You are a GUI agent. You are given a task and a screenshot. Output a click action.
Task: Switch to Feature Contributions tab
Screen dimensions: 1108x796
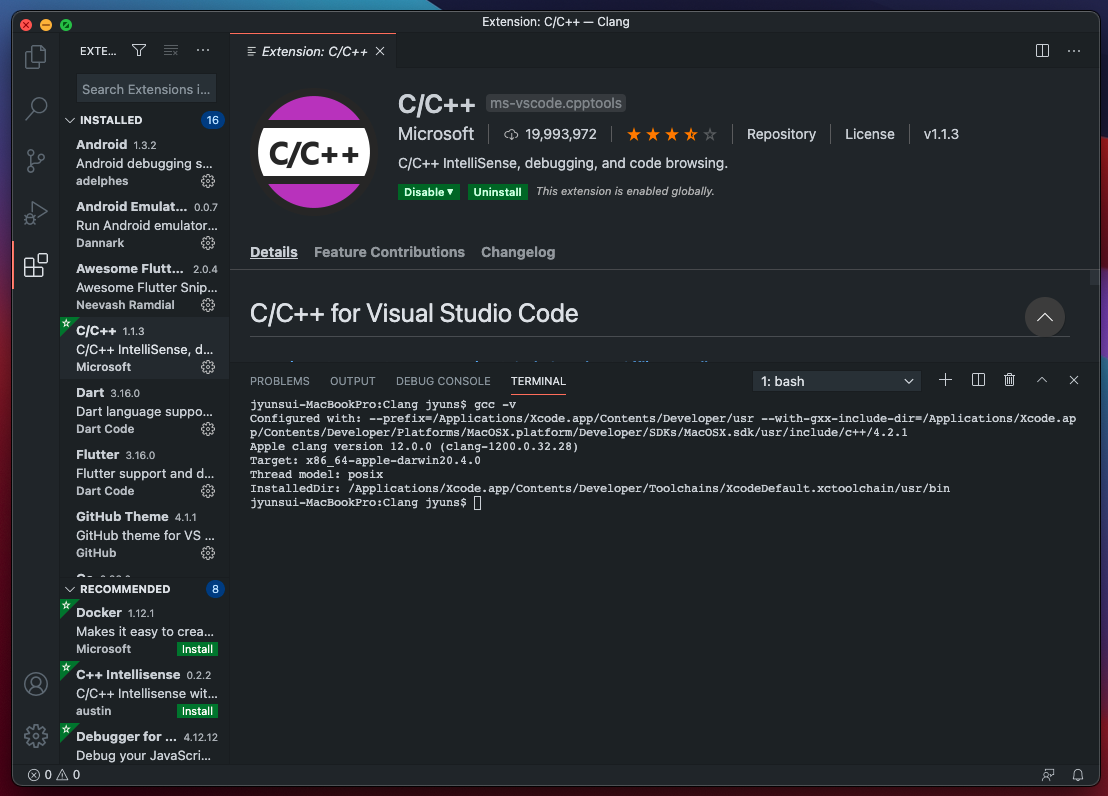[389, 252]
